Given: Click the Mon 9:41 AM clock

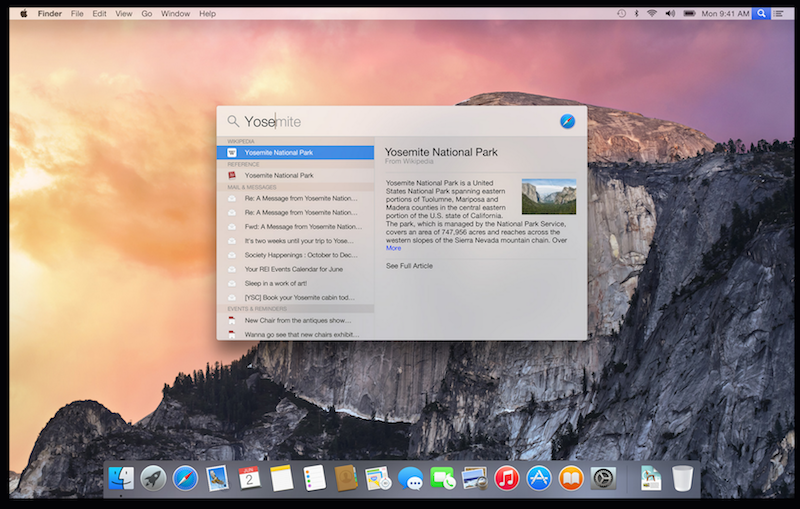Looking at the screenshot, I should (x=725, y=14).
